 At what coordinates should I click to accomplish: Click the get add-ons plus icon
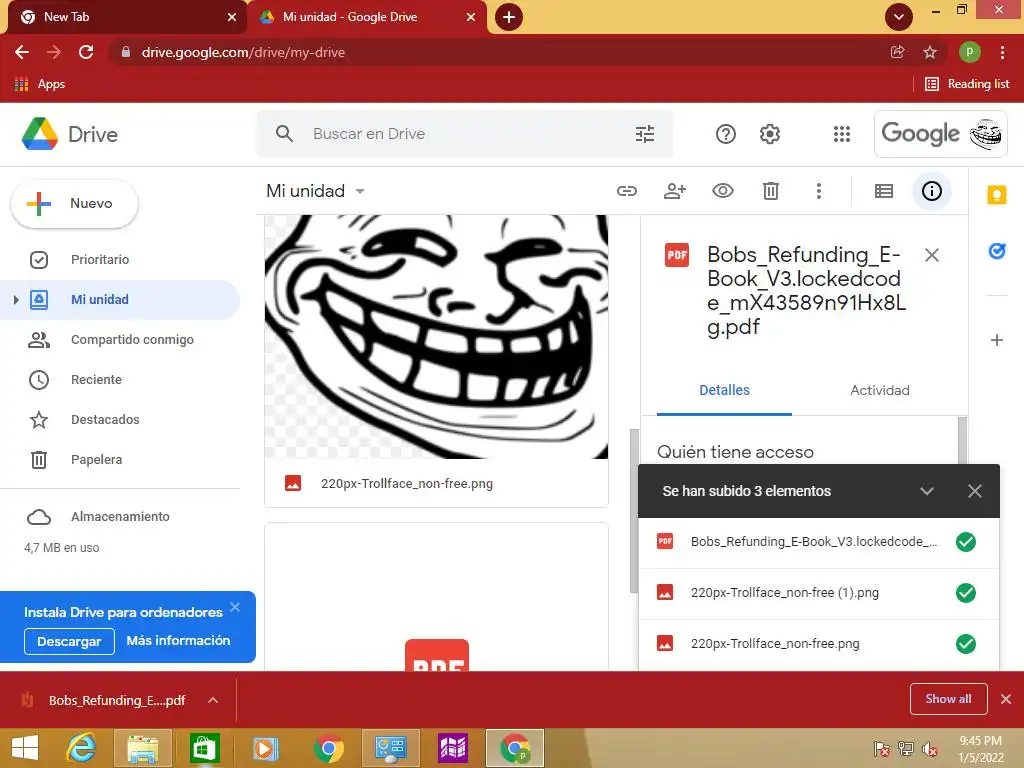pos(997,340)
